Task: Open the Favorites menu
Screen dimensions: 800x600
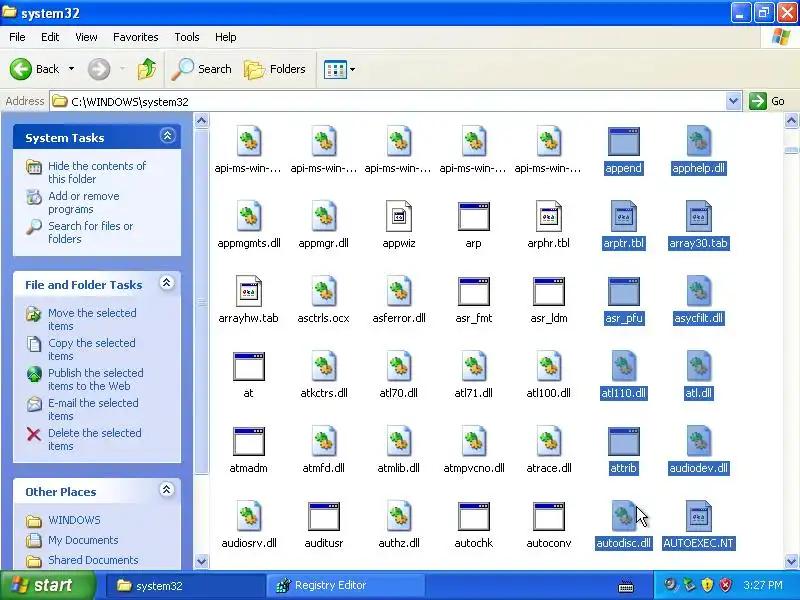Action: point(136,37)
